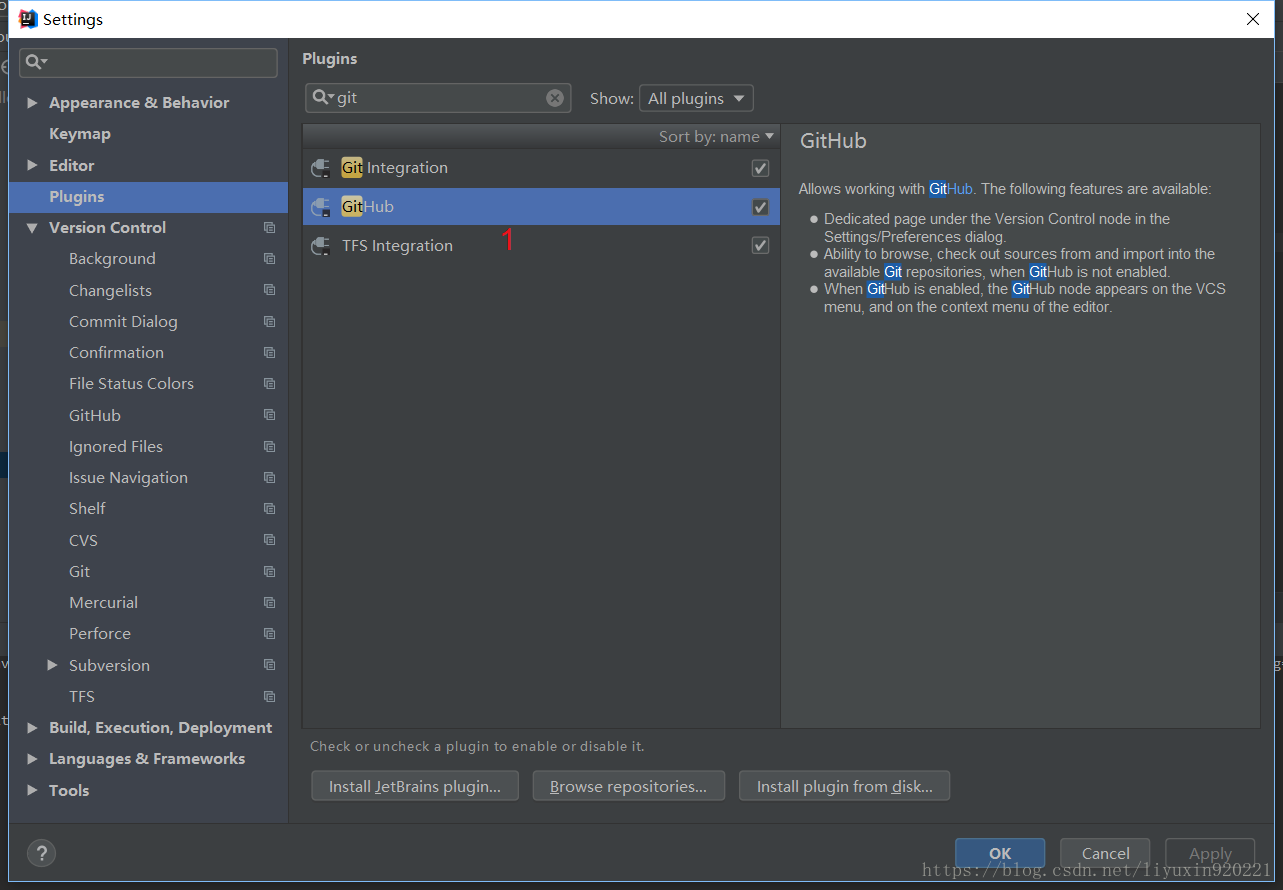This screenshot has width=1283, height=890.
Task: Click project-level icon beside Commit Dialog
Action: pyautogui.click(x=269, y=322)
